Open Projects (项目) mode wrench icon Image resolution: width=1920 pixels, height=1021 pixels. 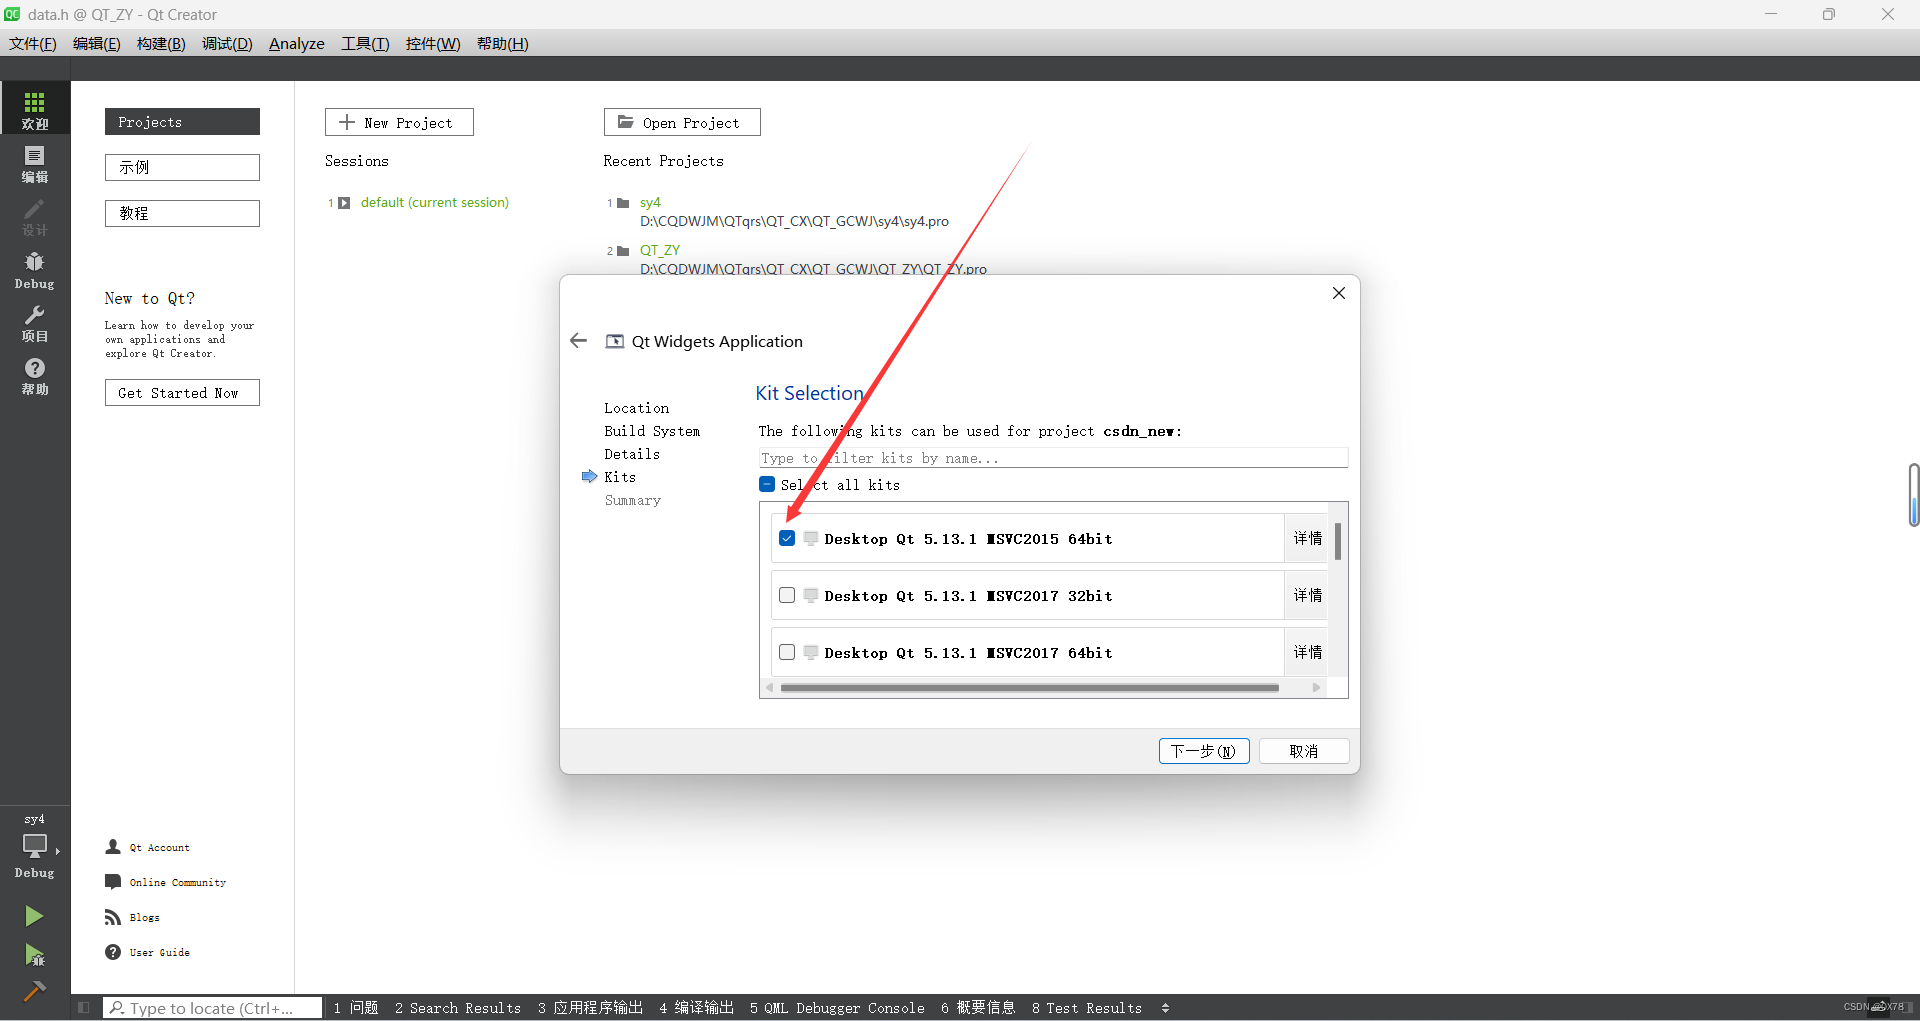(35, 323)
